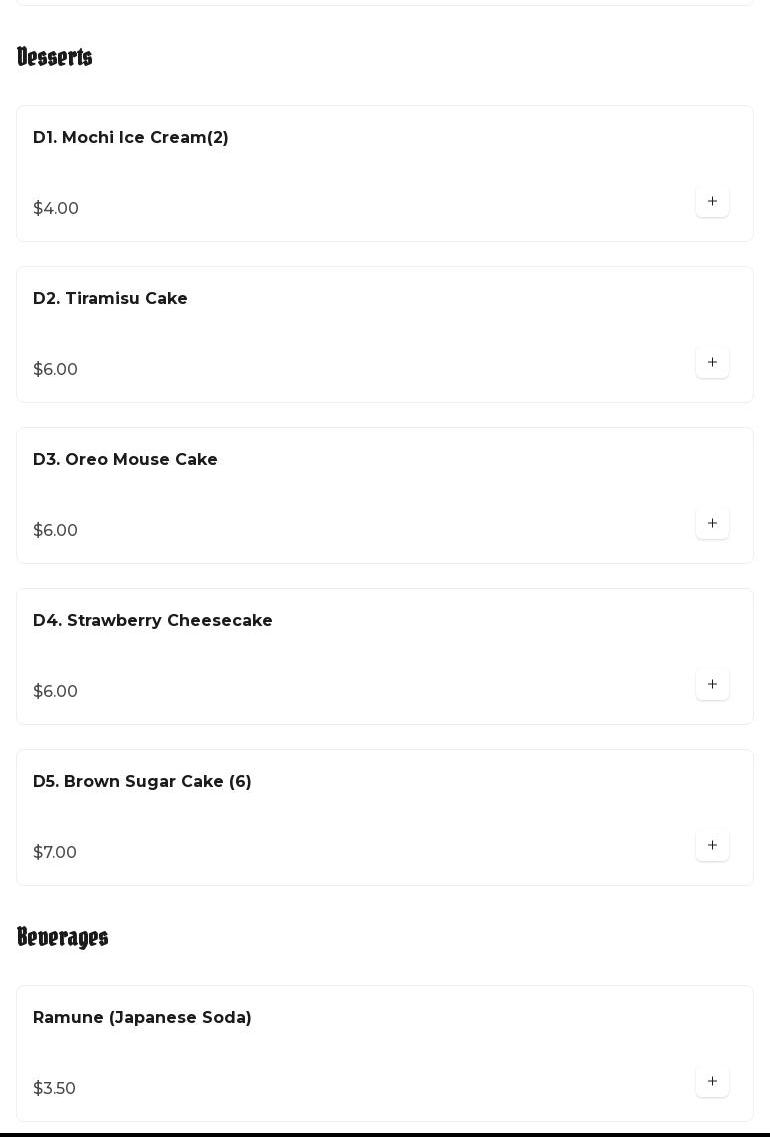Add Strawberry Cheesecake via plus icon
The height and width of the screenshot is (1137, 770).
point(712,685)
